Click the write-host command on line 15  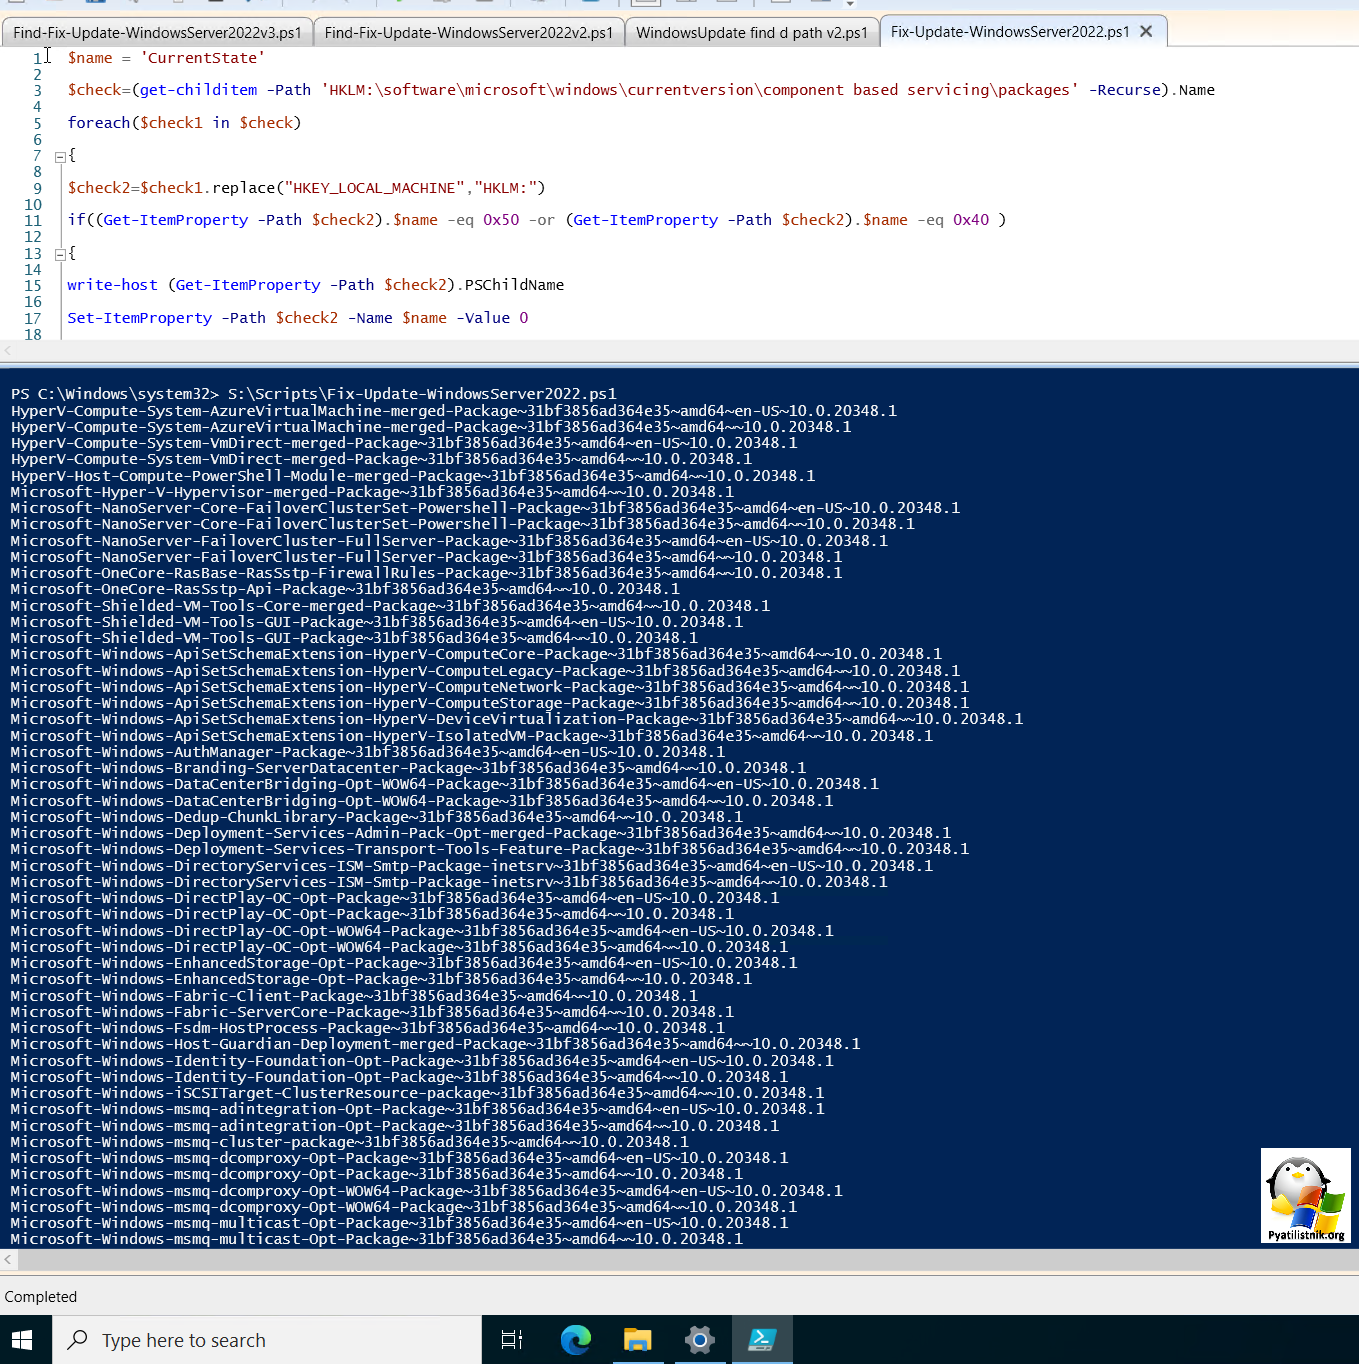(112, 285)
